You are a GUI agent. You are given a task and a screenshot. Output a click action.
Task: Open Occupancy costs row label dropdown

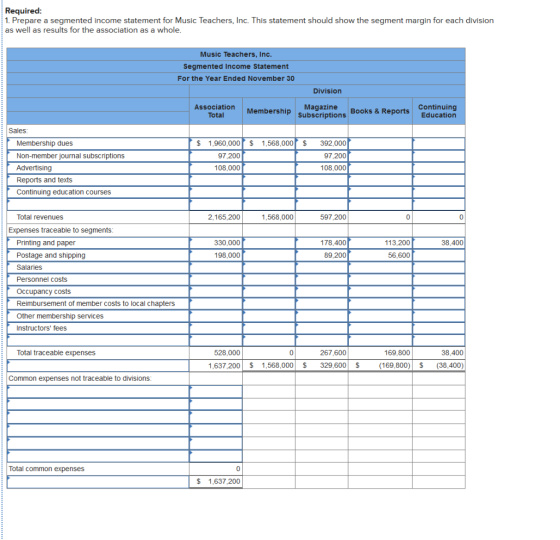coord(98,292)
